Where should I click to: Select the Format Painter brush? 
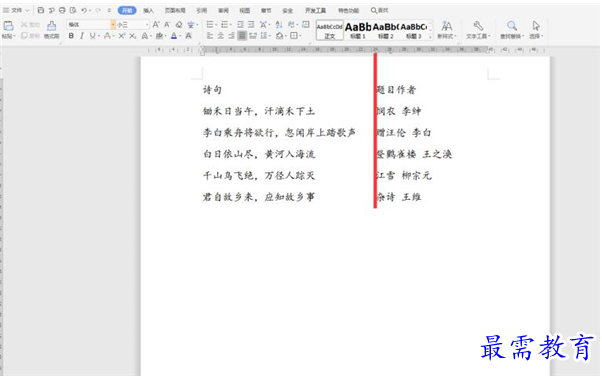pos(51,30)
